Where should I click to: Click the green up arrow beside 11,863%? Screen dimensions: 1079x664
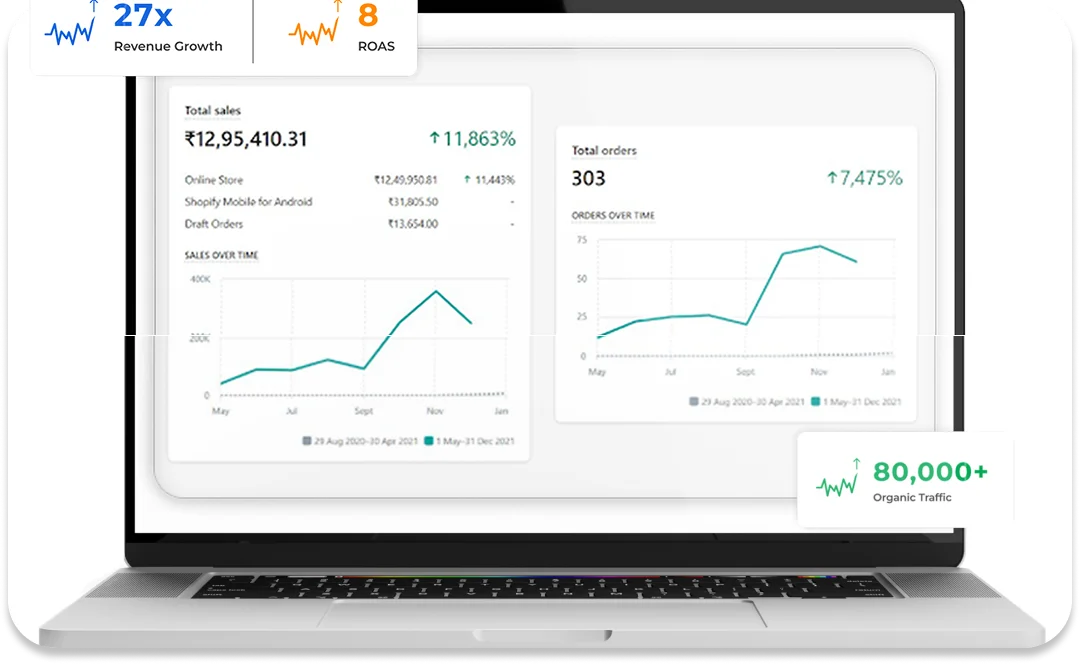click(434, 139)
